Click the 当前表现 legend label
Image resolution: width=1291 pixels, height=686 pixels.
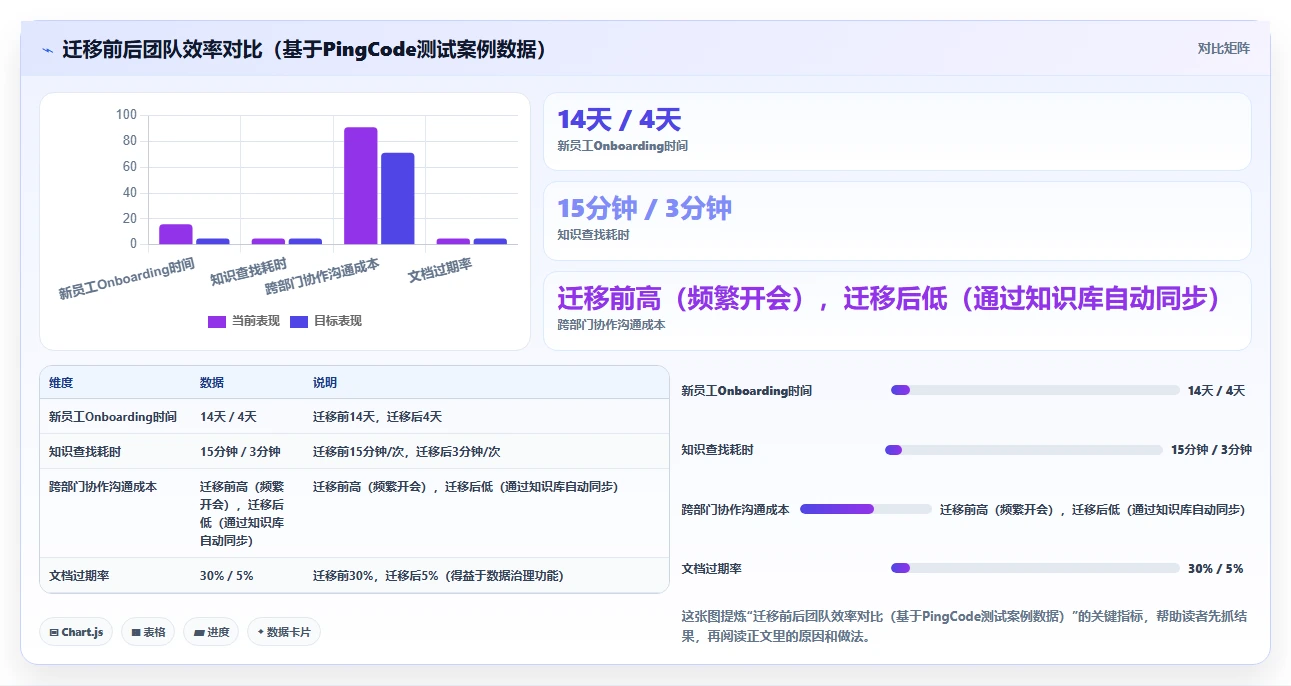256,321
